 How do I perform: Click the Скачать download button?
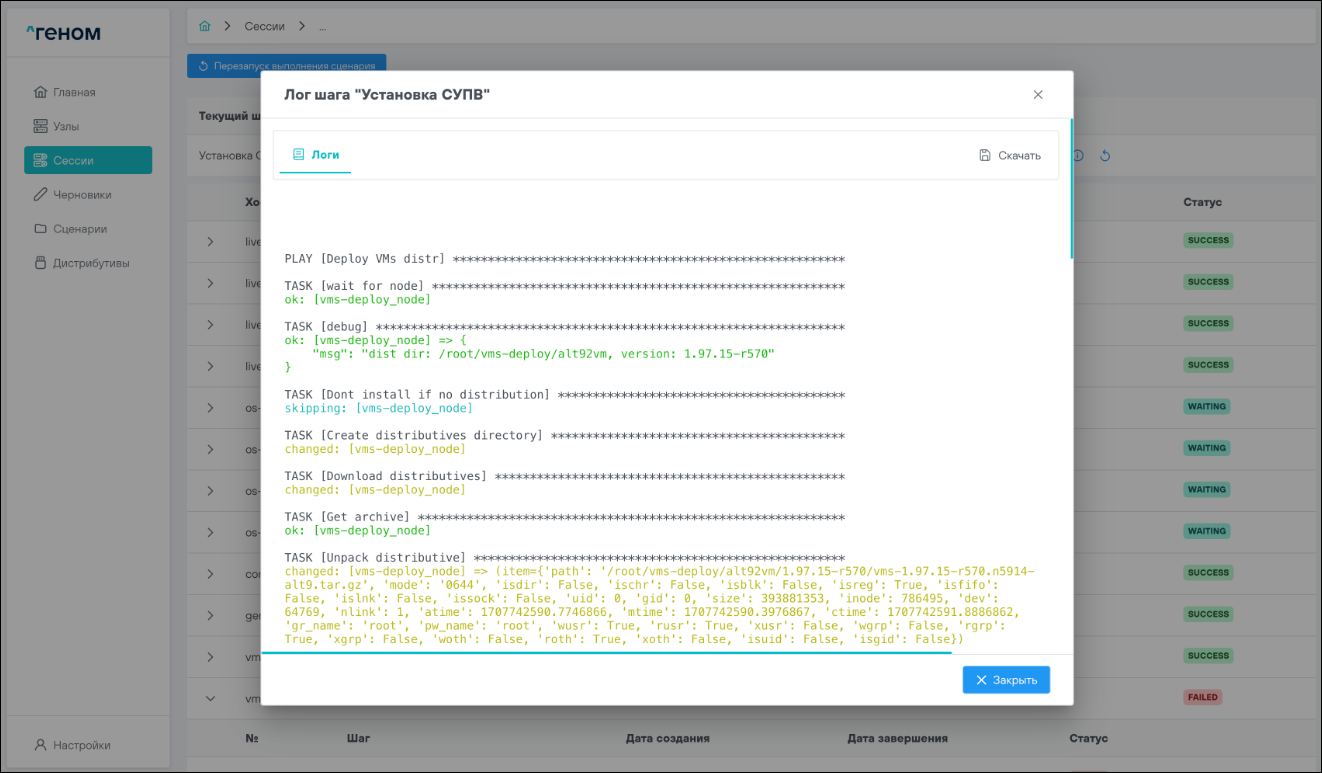click(x=1010, y=155)
